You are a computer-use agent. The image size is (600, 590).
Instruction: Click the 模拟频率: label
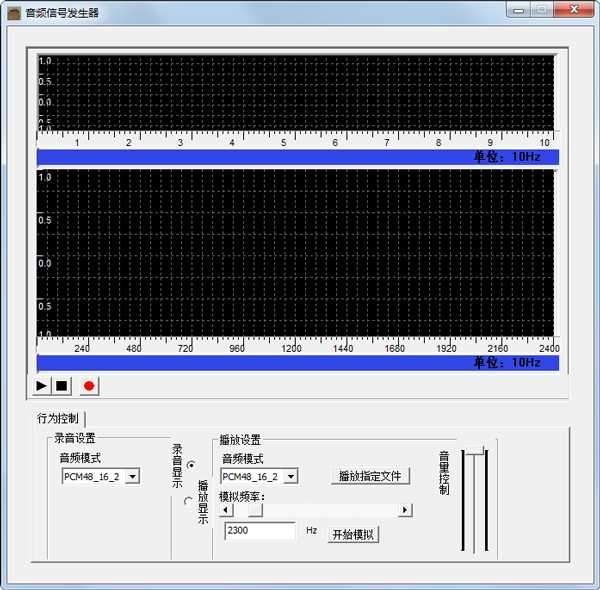(x=242, y=497)
